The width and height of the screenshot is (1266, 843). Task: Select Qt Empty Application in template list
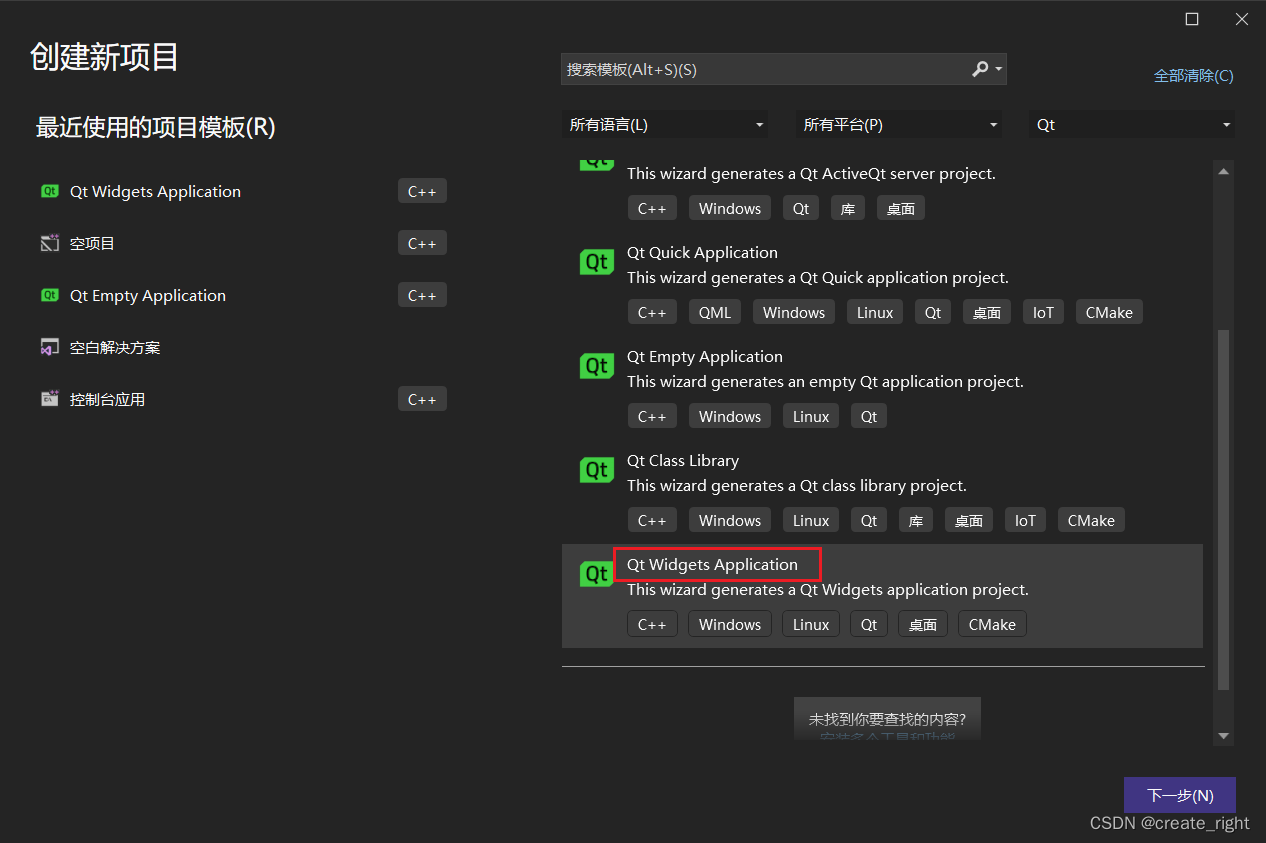click(x=705, y=357)
